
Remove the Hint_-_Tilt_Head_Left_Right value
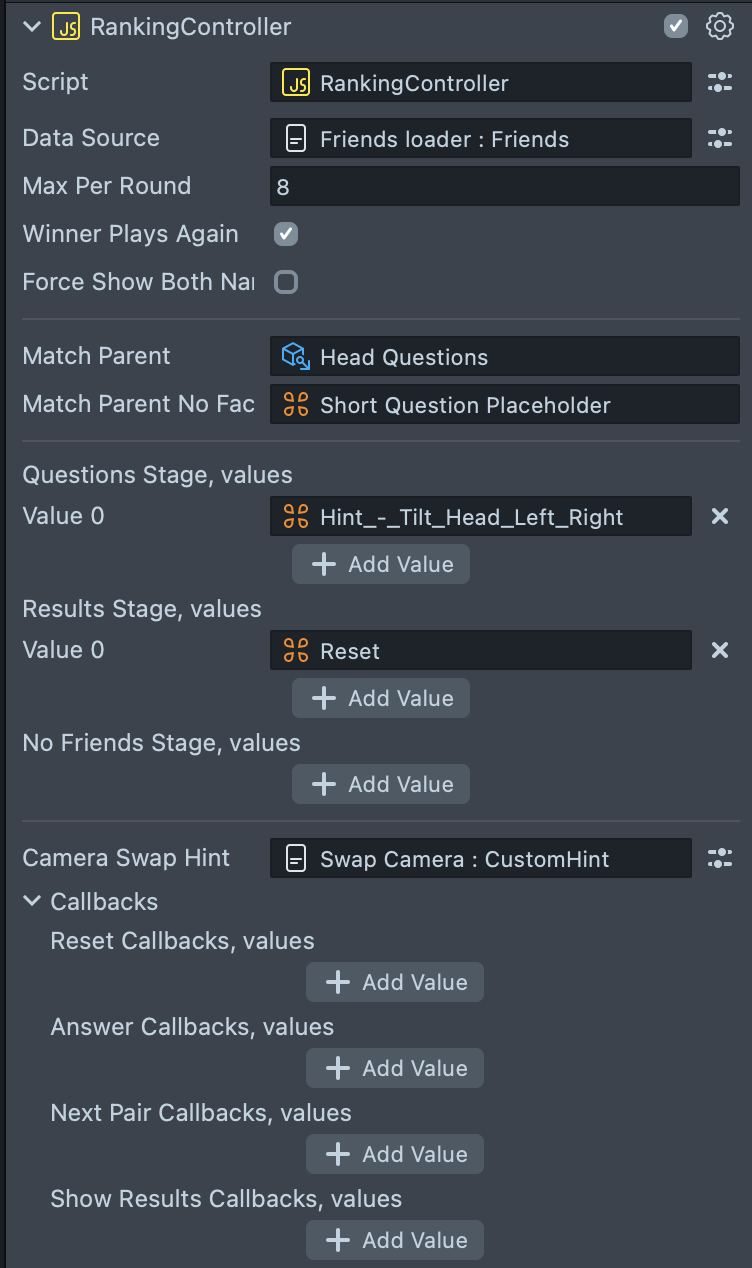pyautogui.click(x=720, y=517)
